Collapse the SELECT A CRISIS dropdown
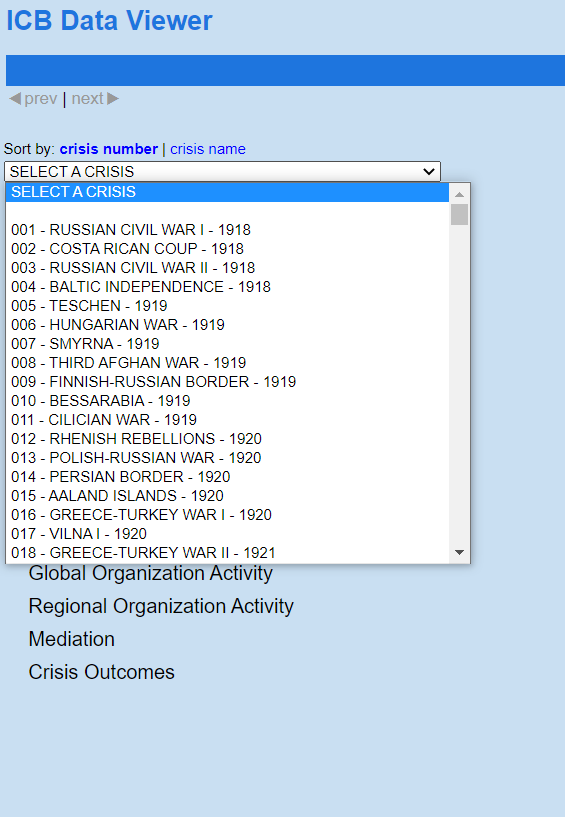 click(223, 171)
